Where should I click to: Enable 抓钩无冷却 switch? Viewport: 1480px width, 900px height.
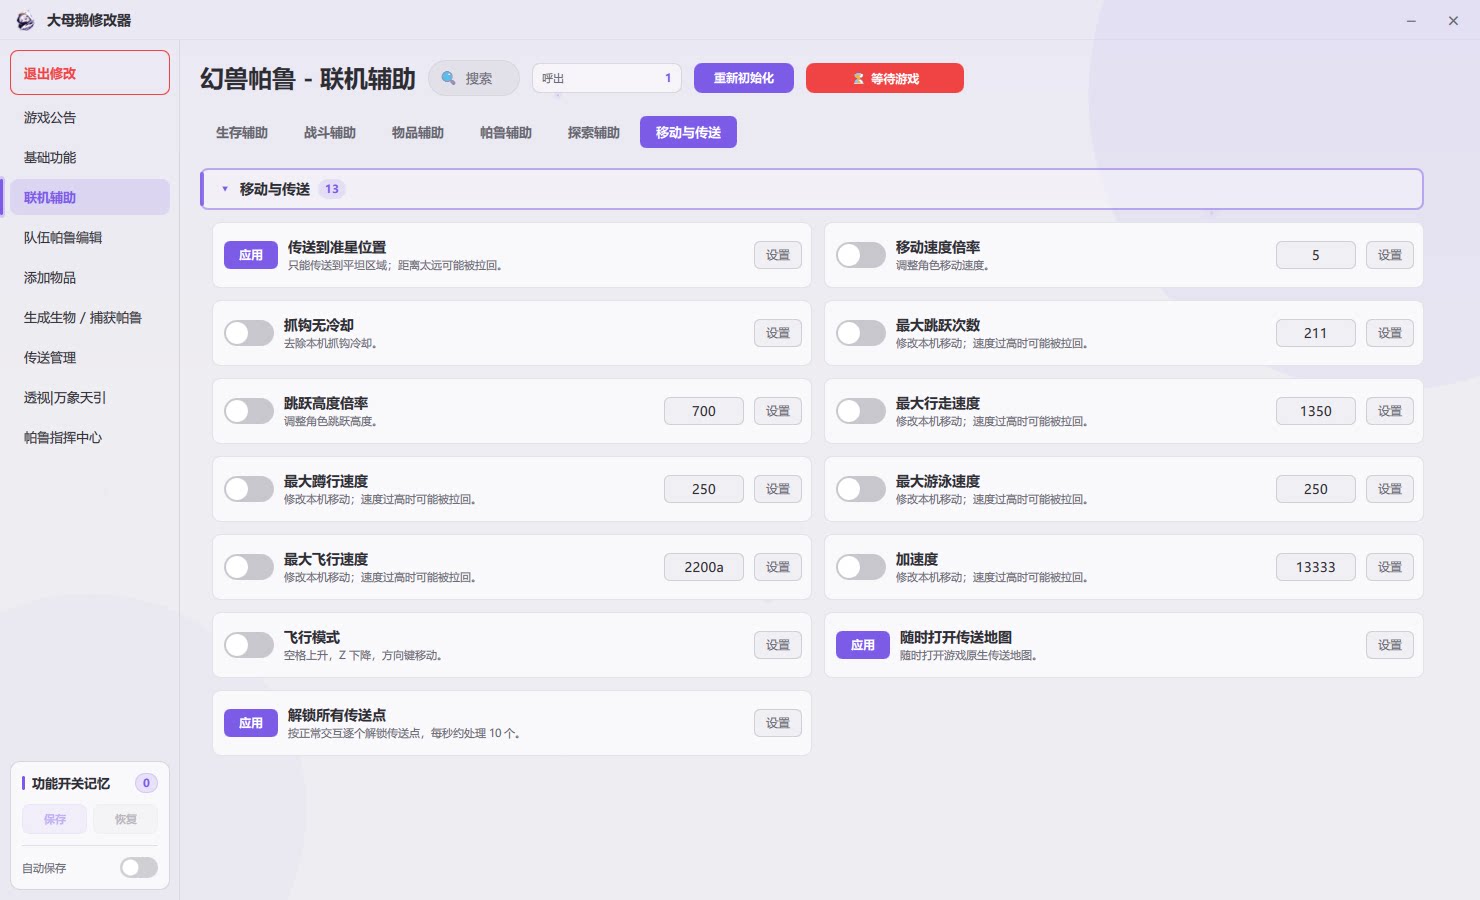point(249,333)
